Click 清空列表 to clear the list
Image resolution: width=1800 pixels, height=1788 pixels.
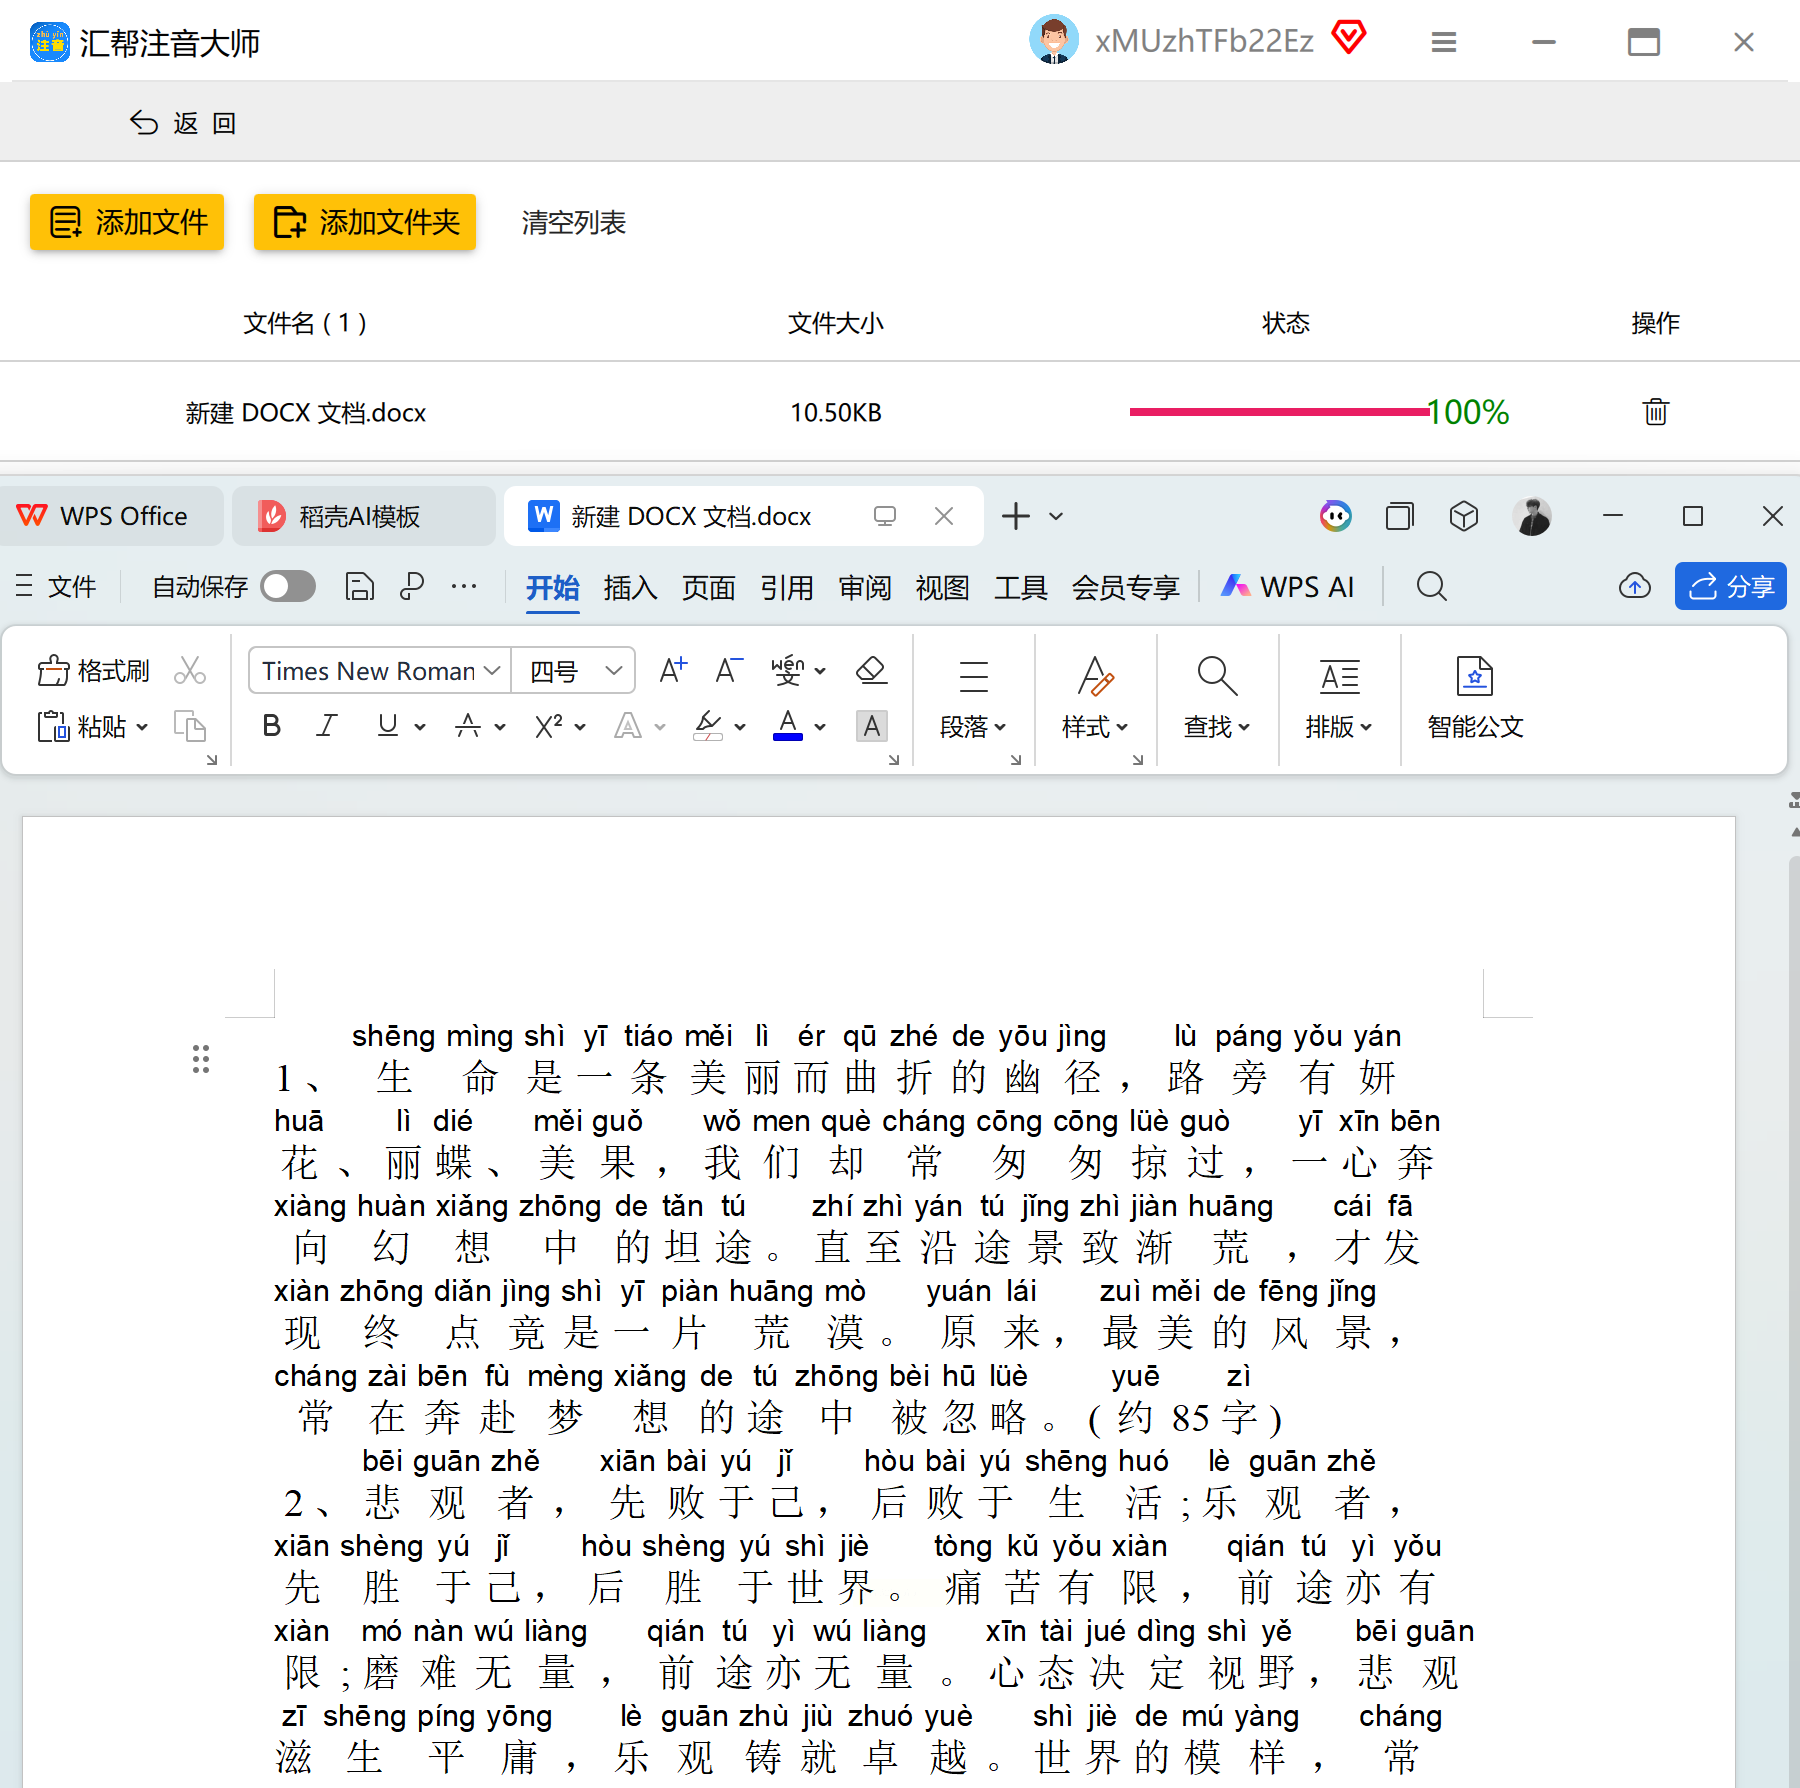573,222
